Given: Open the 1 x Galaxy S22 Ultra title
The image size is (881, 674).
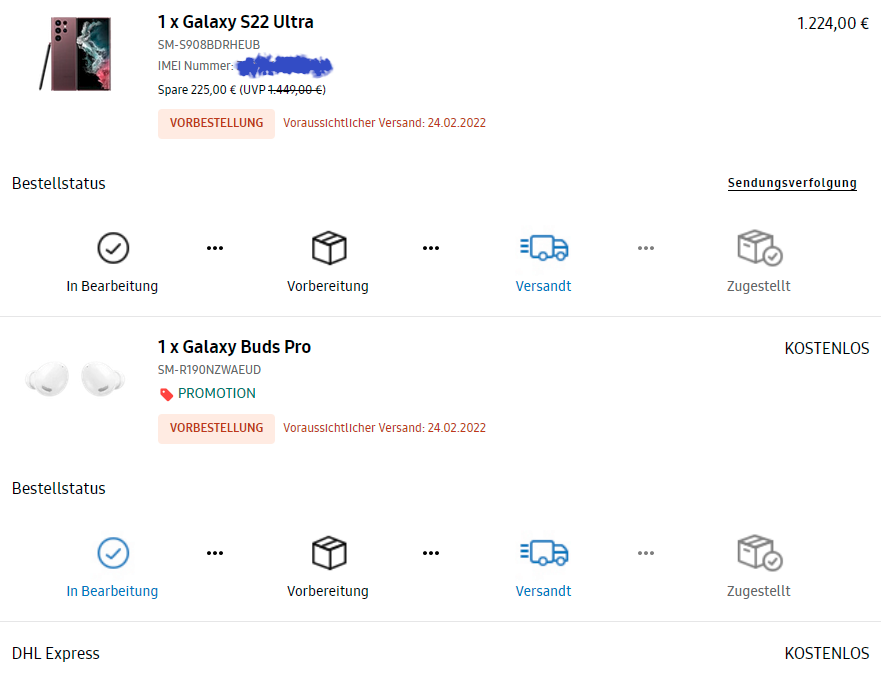Looking at the screenshot, I should pos(235,22).
